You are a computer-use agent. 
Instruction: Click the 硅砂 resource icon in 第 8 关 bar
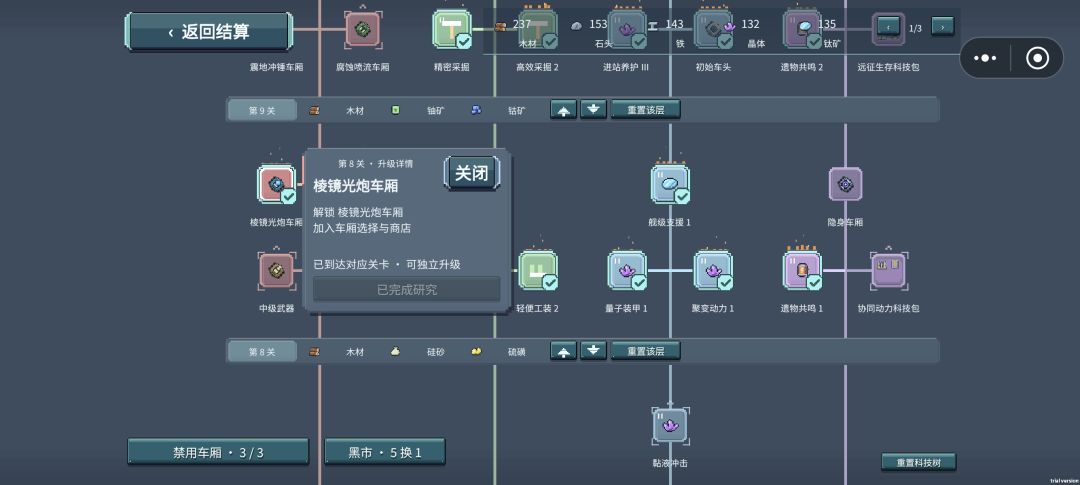pos(395,351)
